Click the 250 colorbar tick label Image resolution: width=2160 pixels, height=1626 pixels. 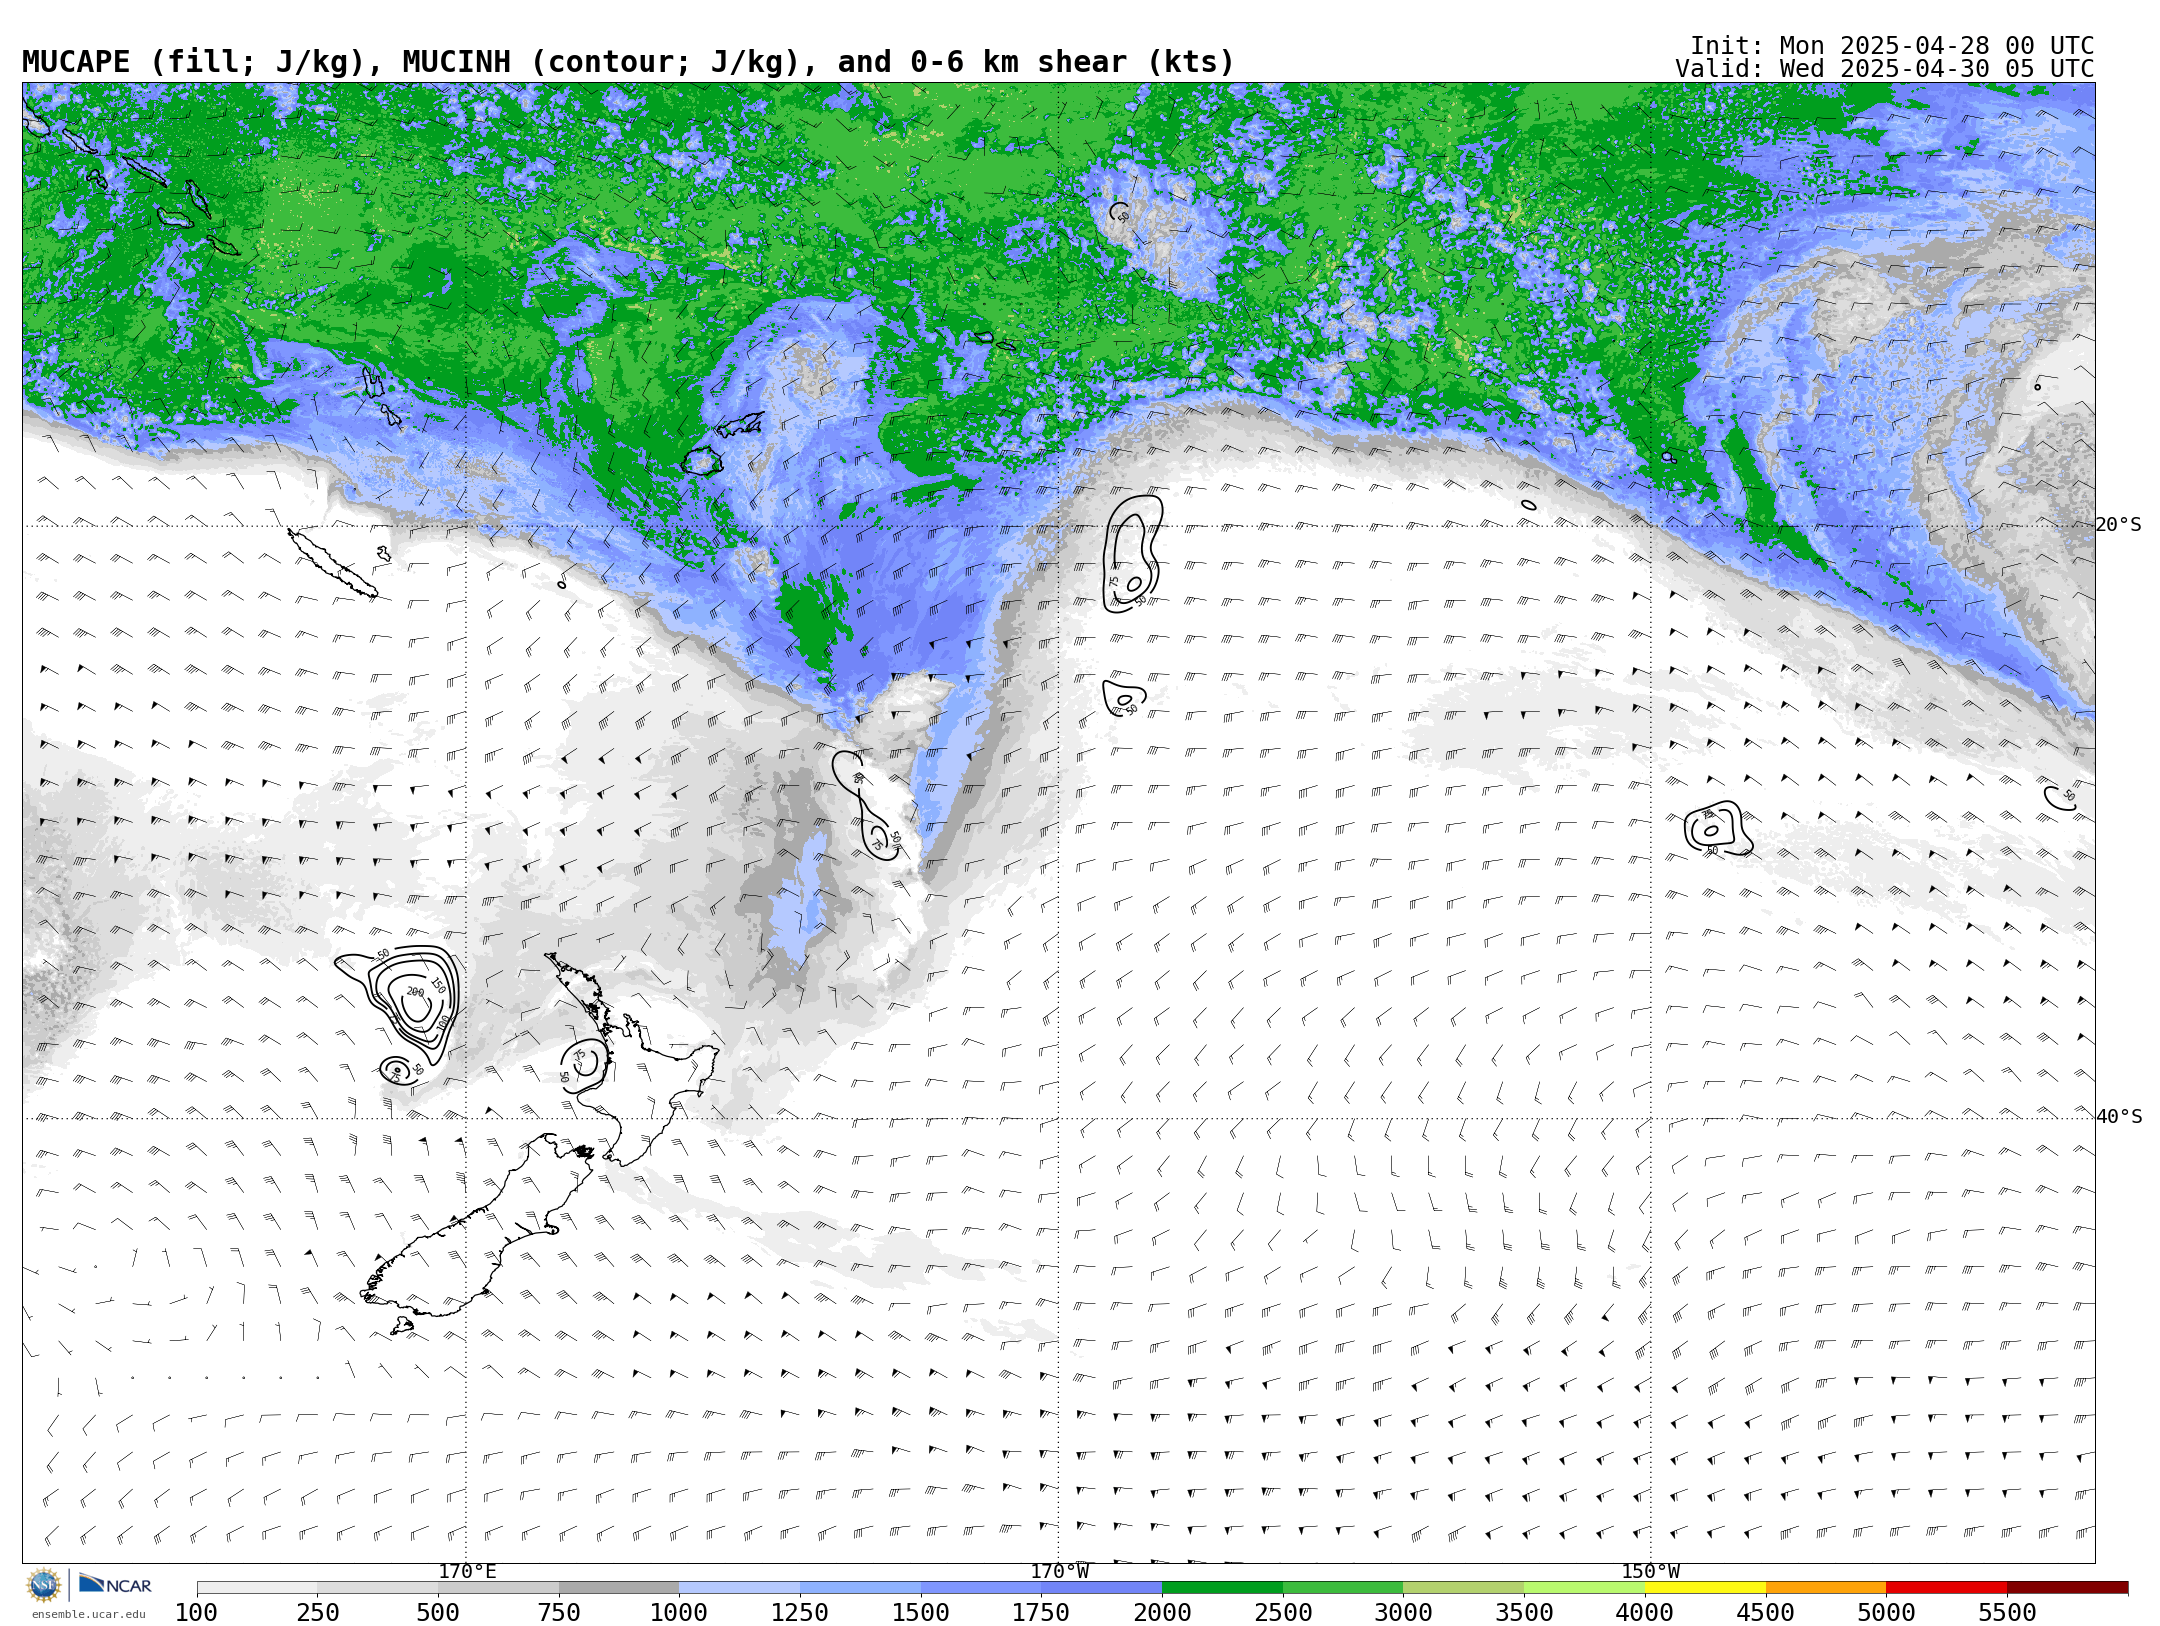coord(317,1613)
